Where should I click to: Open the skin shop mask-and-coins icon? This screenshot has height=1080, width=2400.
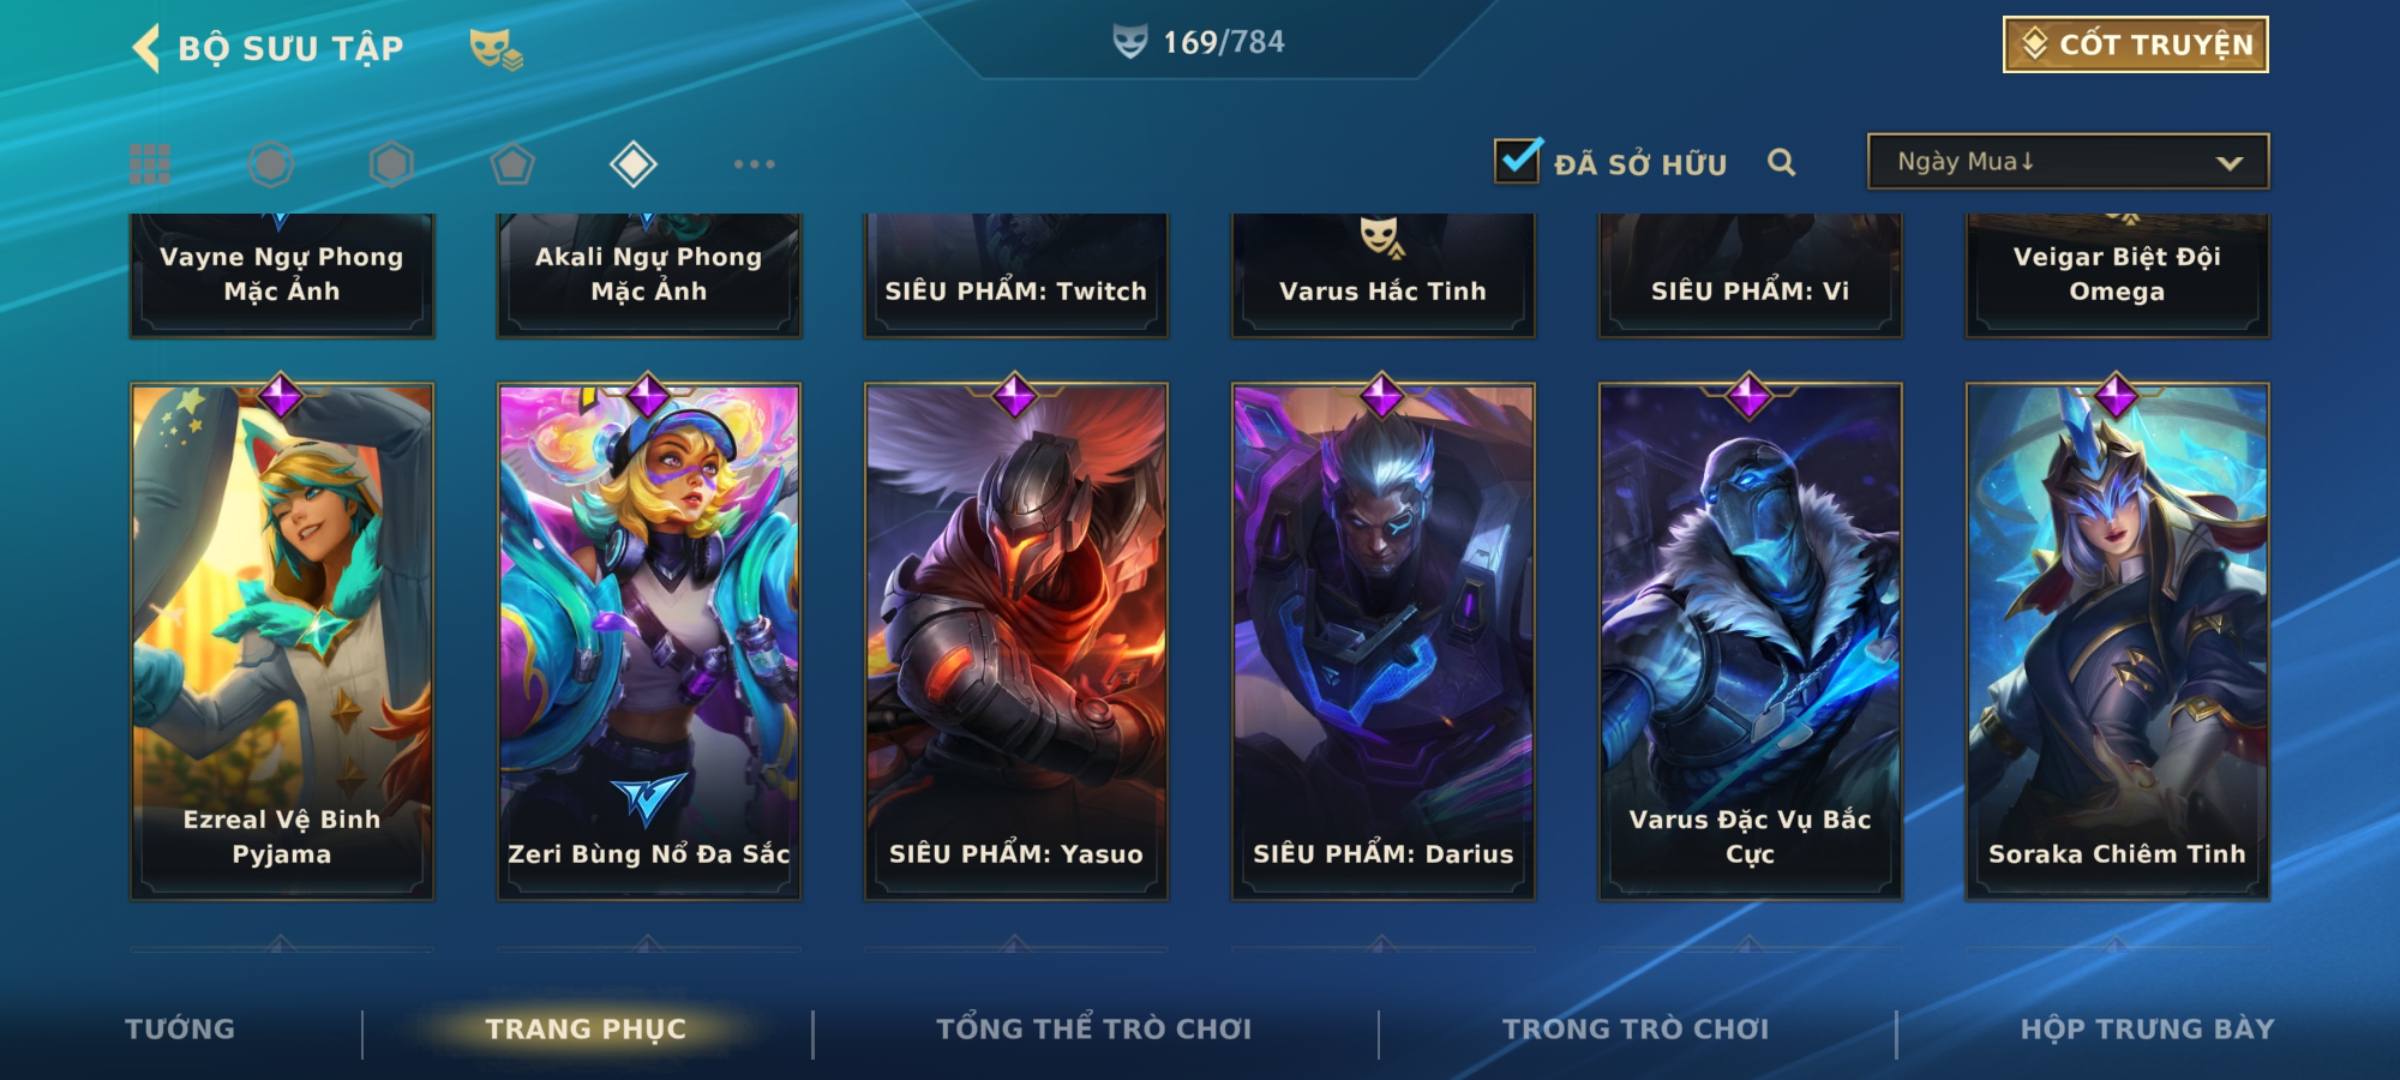click(497, 49)
